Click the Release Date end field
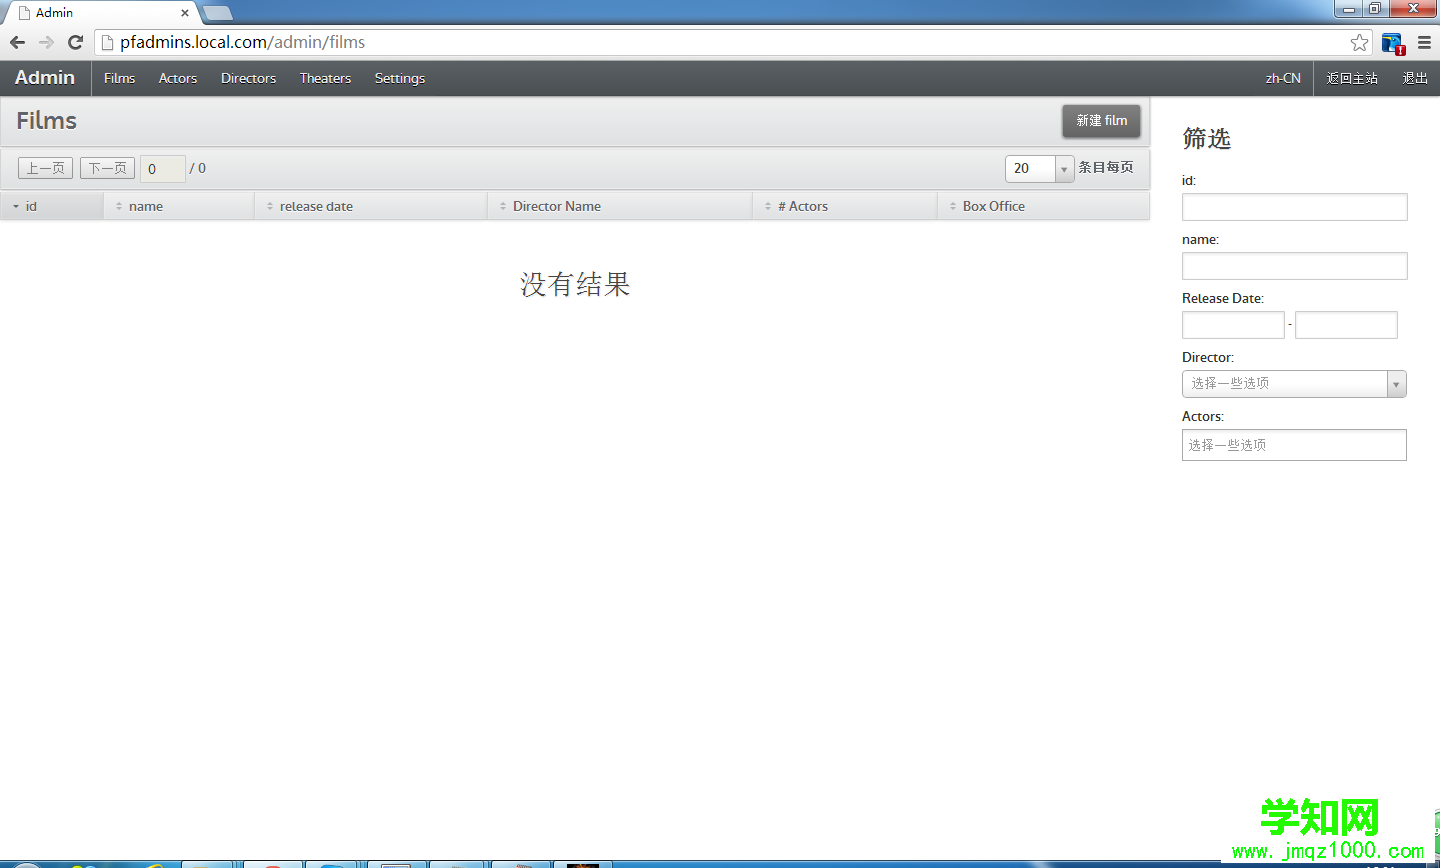 click(1346, 325)
